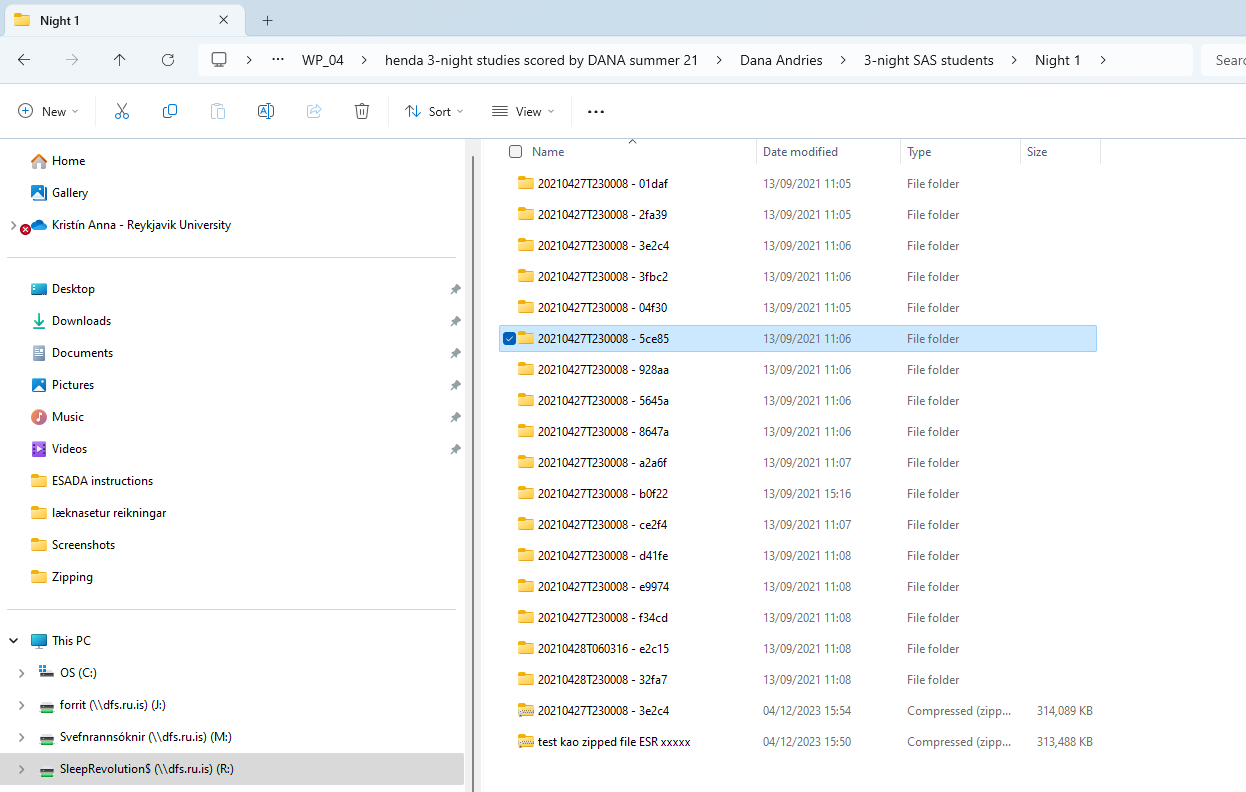Uncheck the checkbox for folder 5ce85

509,339
